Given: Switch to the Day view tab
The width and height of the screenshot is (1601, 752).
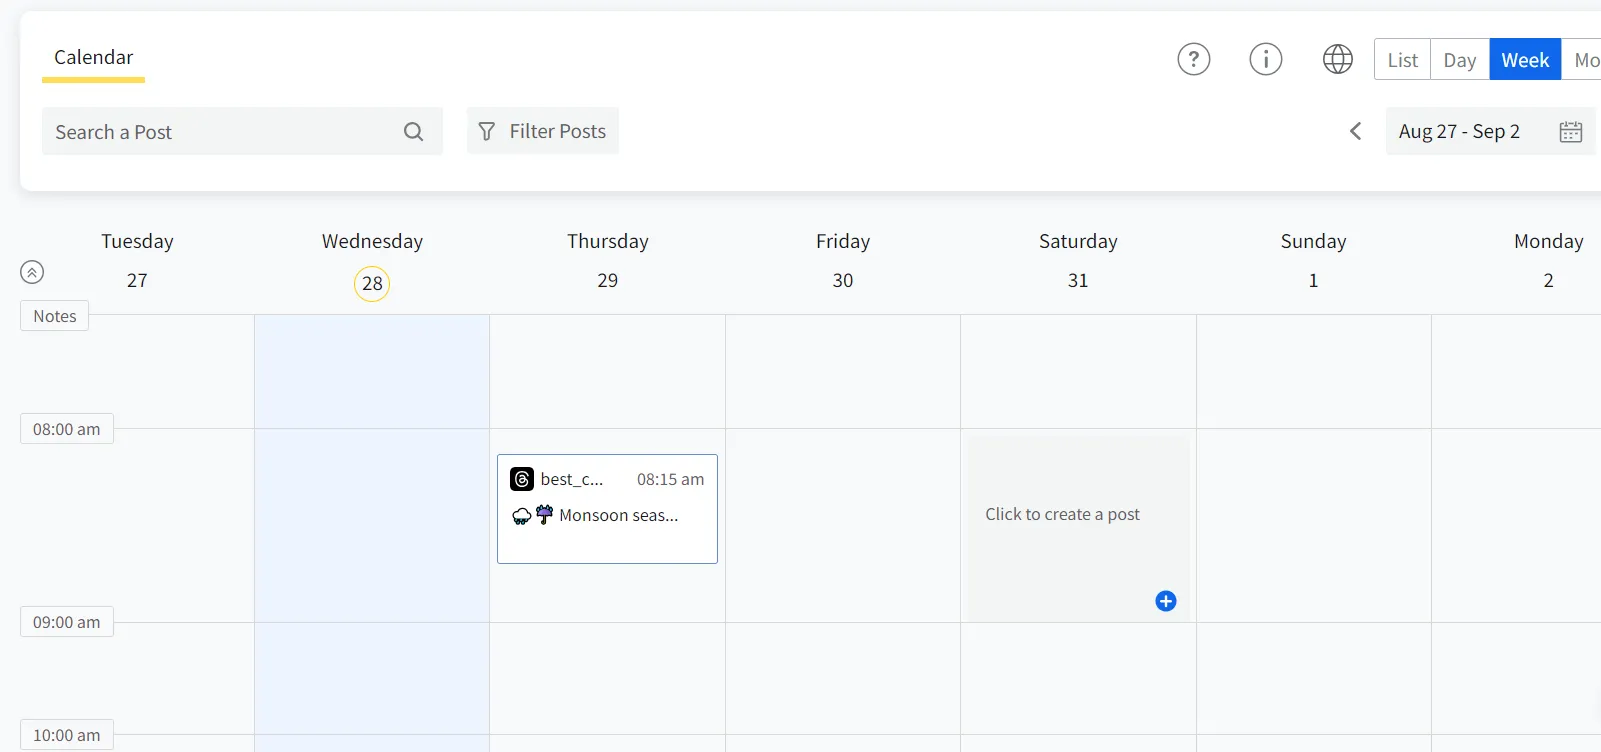Looking at the screenshot, I should 1459,59.
